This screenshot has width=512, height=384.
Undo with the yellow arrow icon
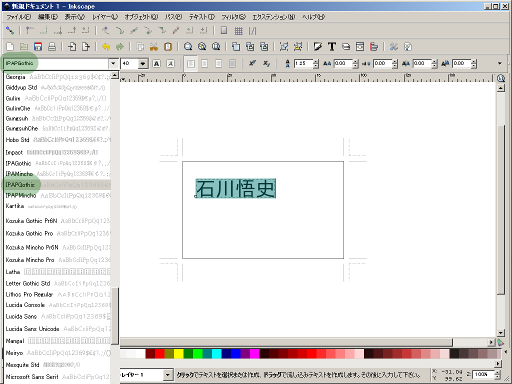106,47
